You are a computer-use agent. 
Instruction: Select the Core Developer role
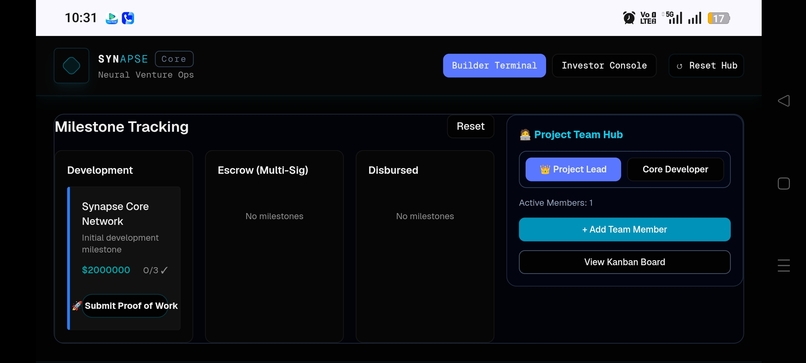pyautogui.click(x=675, y=169)
